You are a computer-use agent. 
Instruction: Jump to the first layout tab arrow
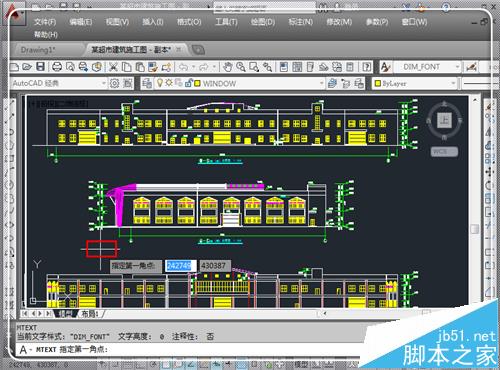pos(25,313)
